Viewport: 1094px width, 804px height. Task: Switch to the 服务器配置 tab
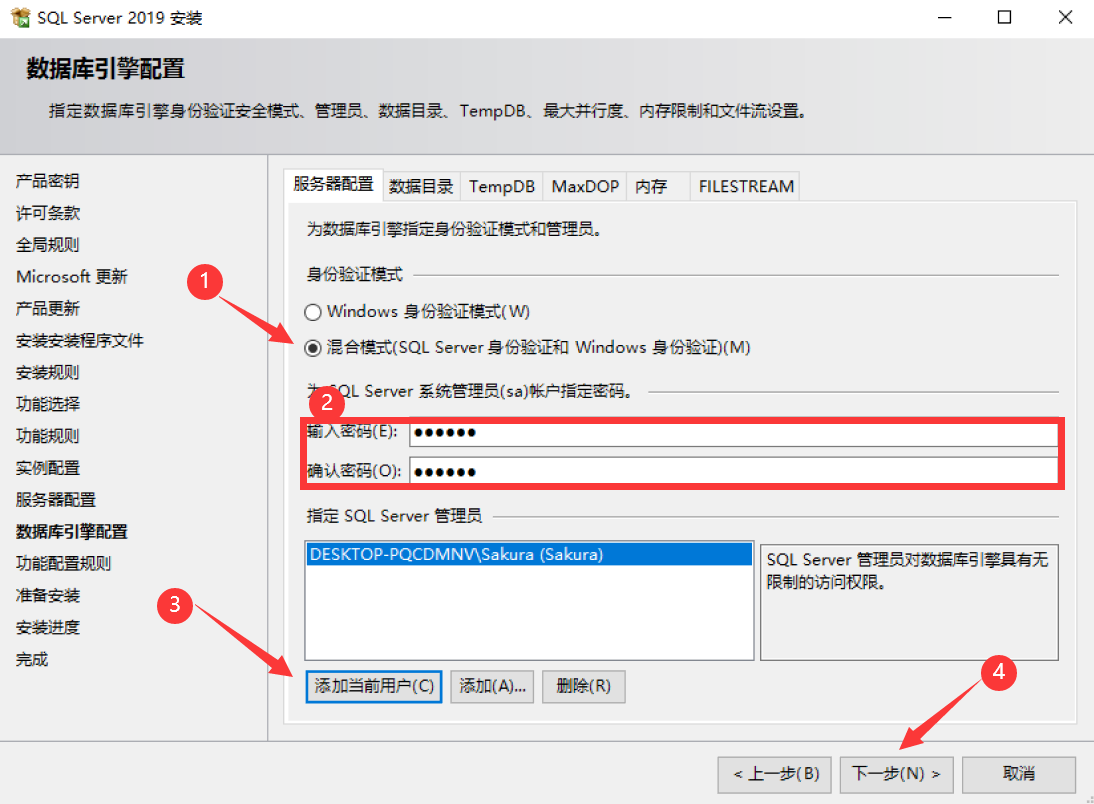334,185
